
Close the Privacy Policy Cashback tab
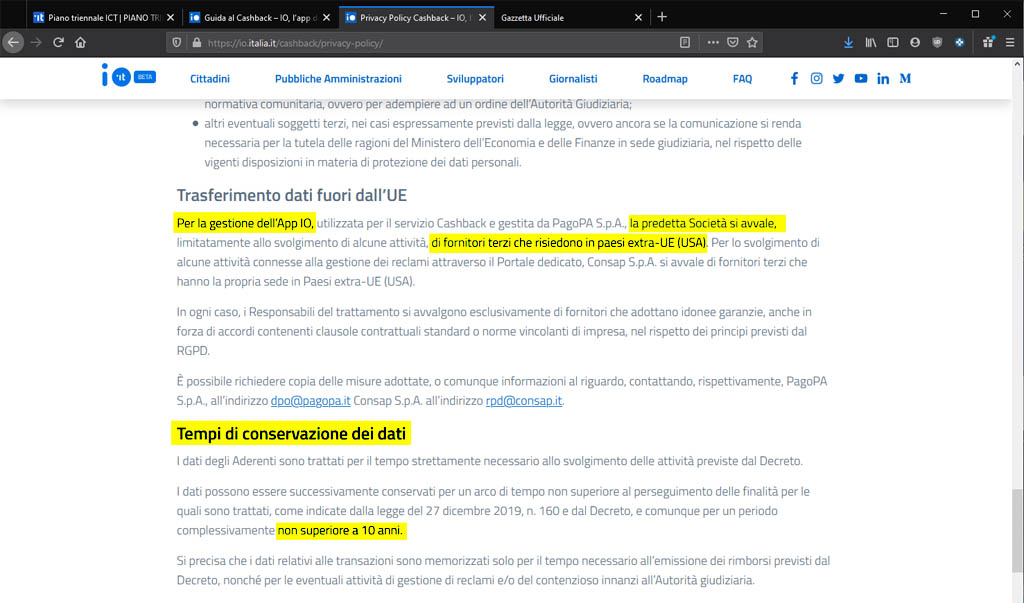(x=483, y=18)
